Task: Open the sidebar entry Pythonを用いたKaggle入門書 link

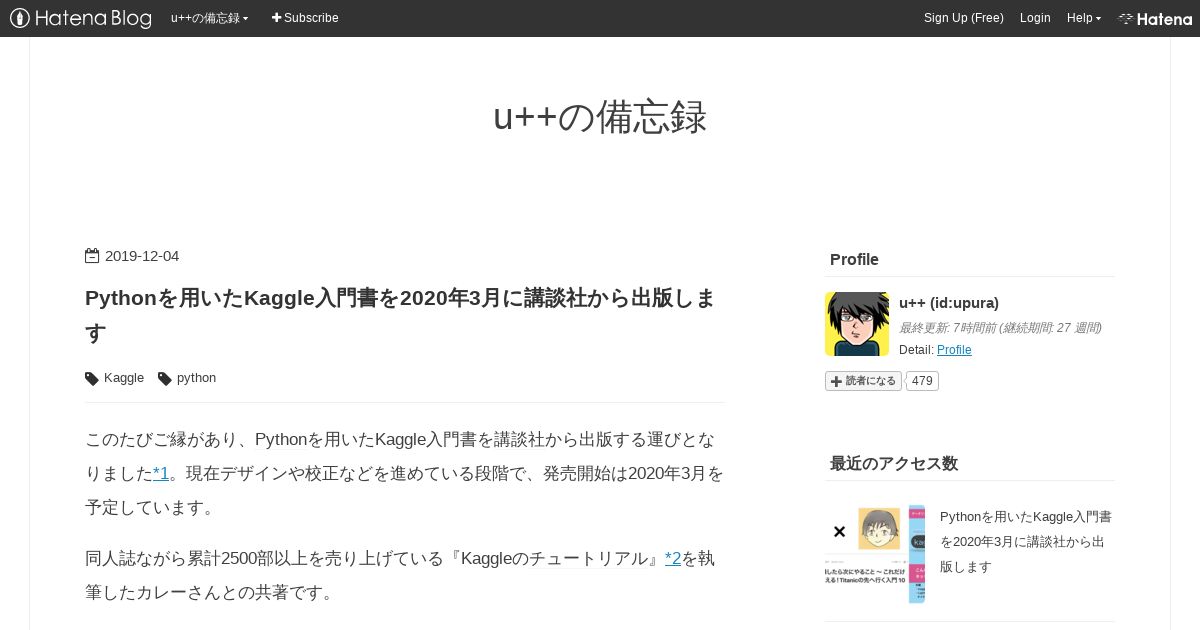Action: click(x=1026, y=541)
